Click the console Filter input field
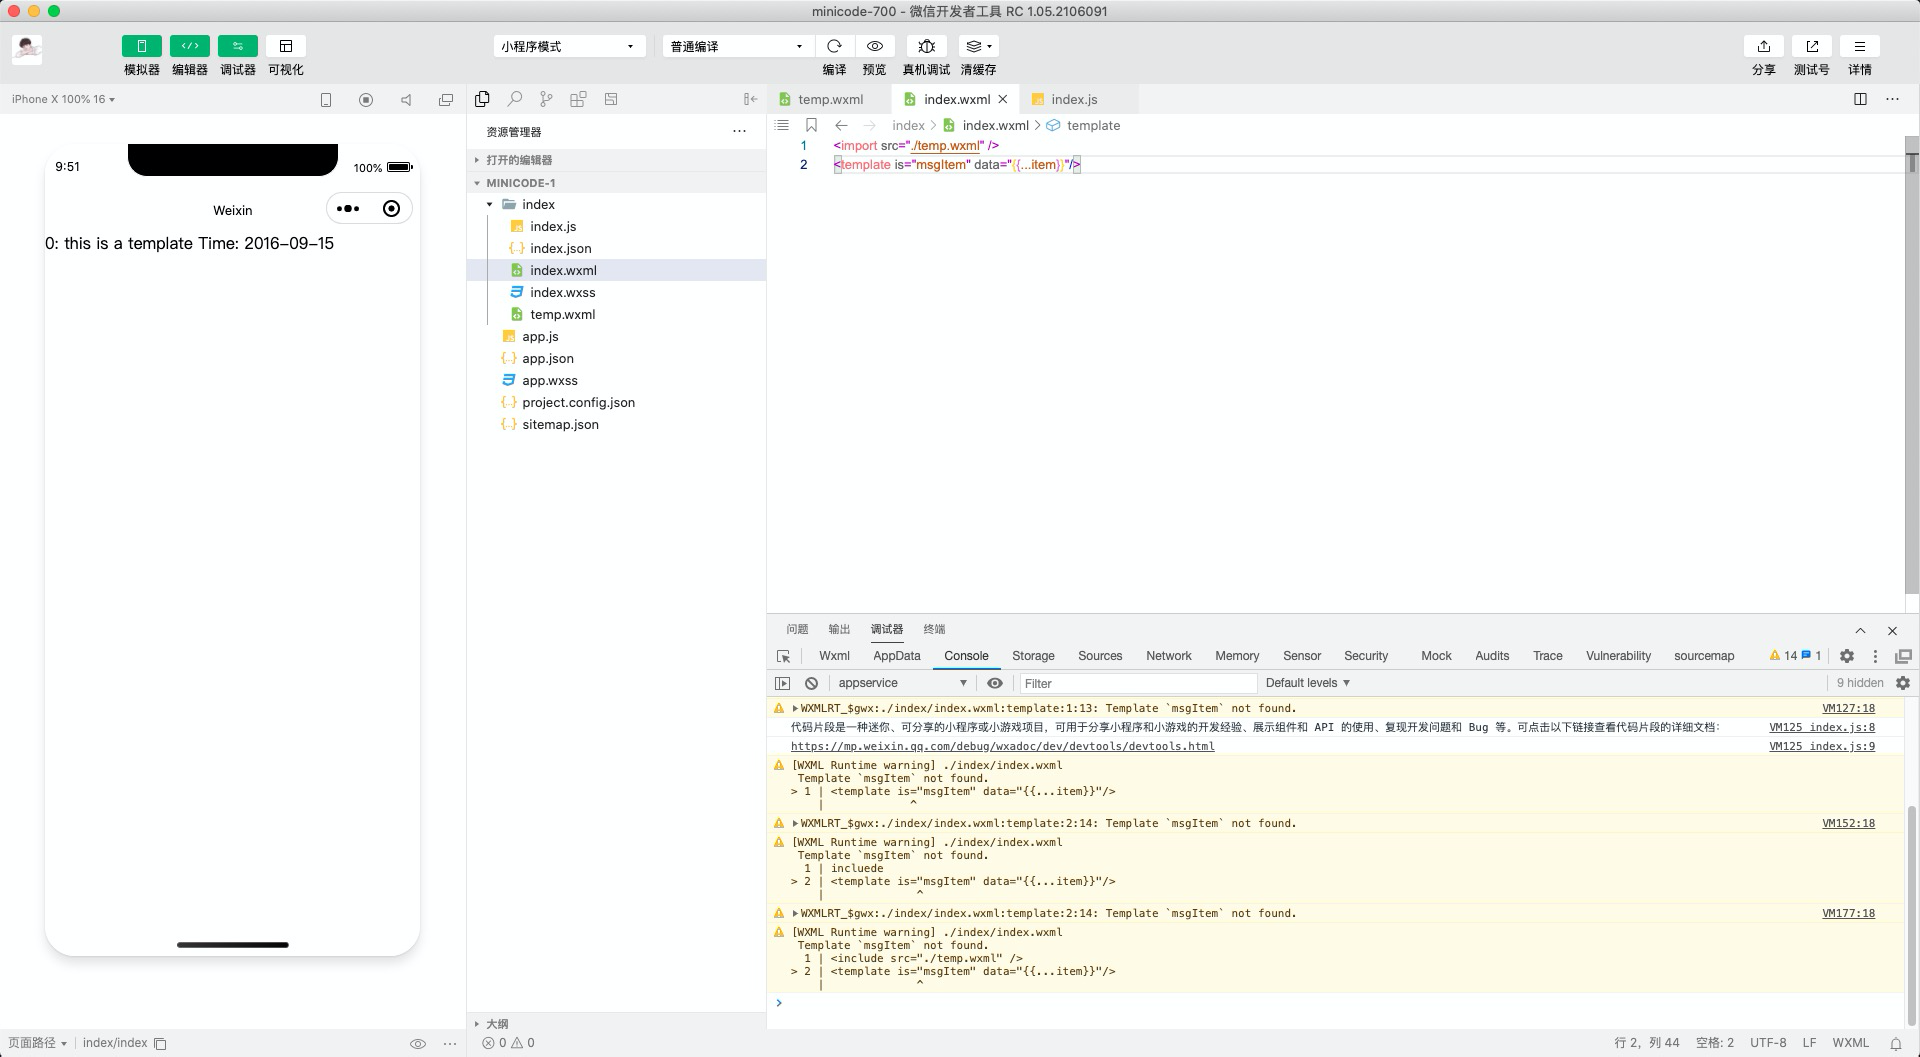This screenshot has width=1920, height=1057. (x=1137, y=683)
